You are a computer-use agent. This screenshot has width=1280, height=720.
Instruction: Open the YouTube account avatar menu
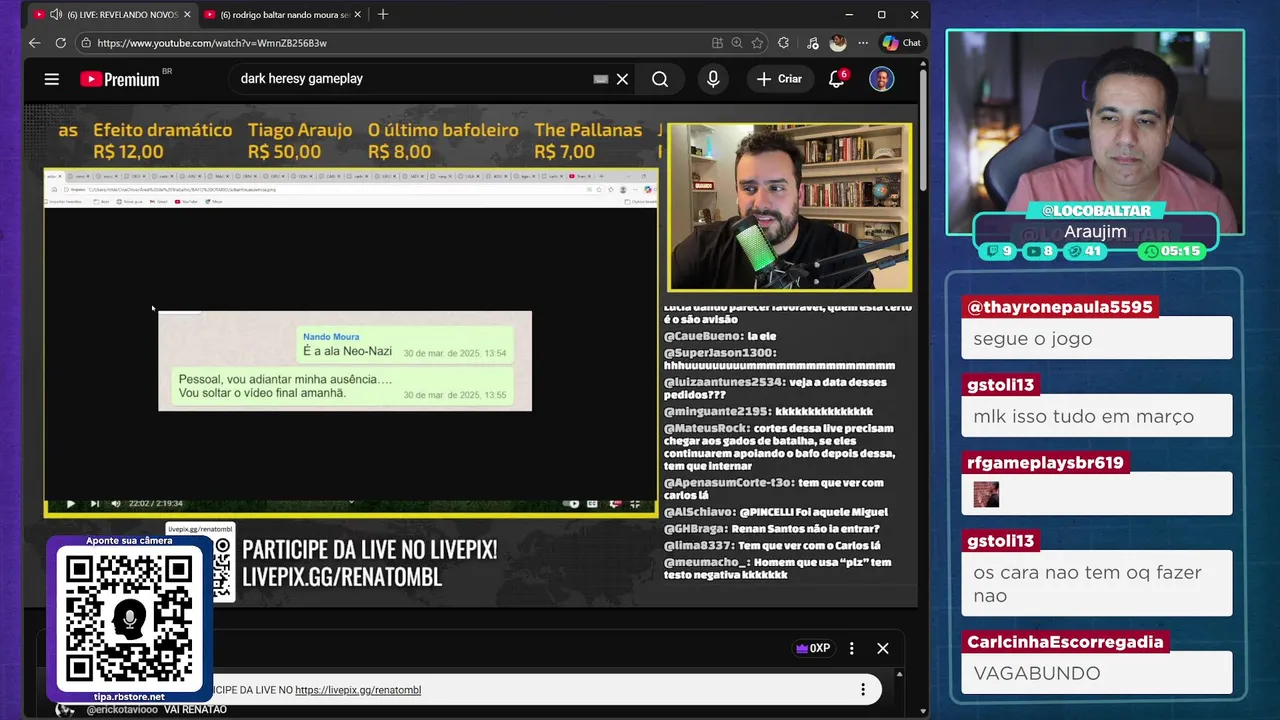881,79
